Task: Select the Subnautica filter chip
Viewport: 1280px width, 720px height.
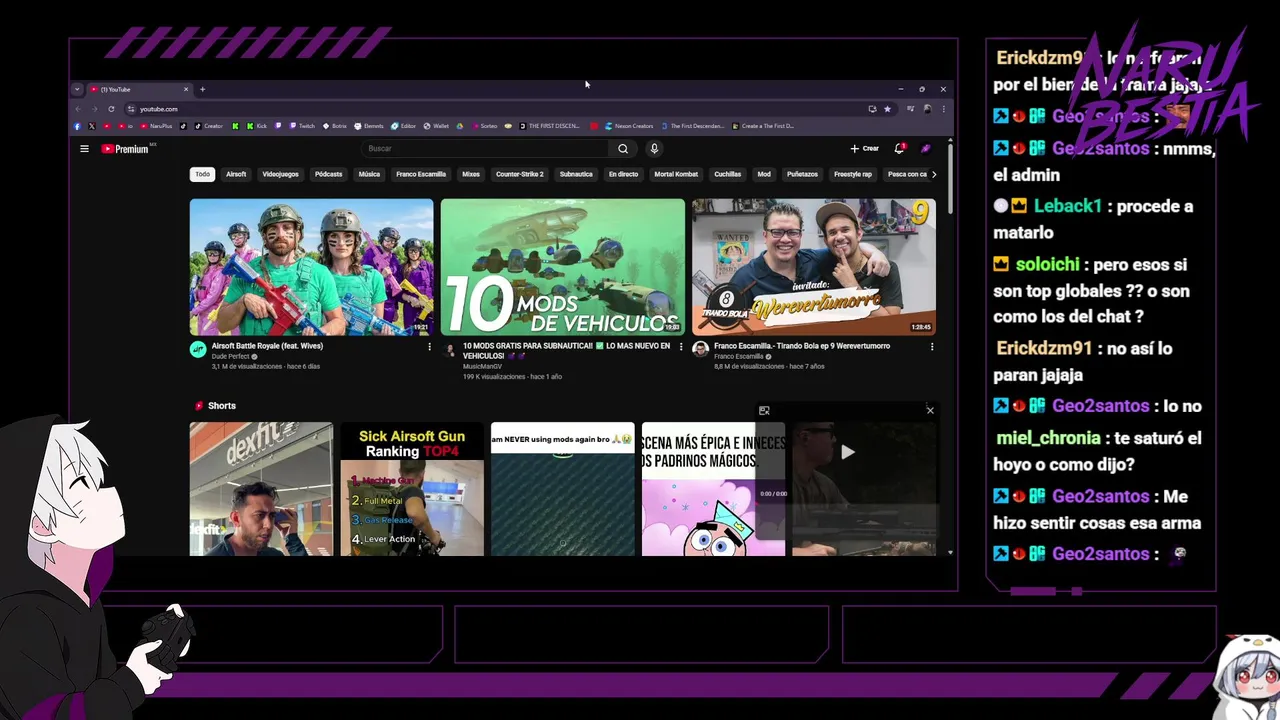Action: [x=576, y=174]
